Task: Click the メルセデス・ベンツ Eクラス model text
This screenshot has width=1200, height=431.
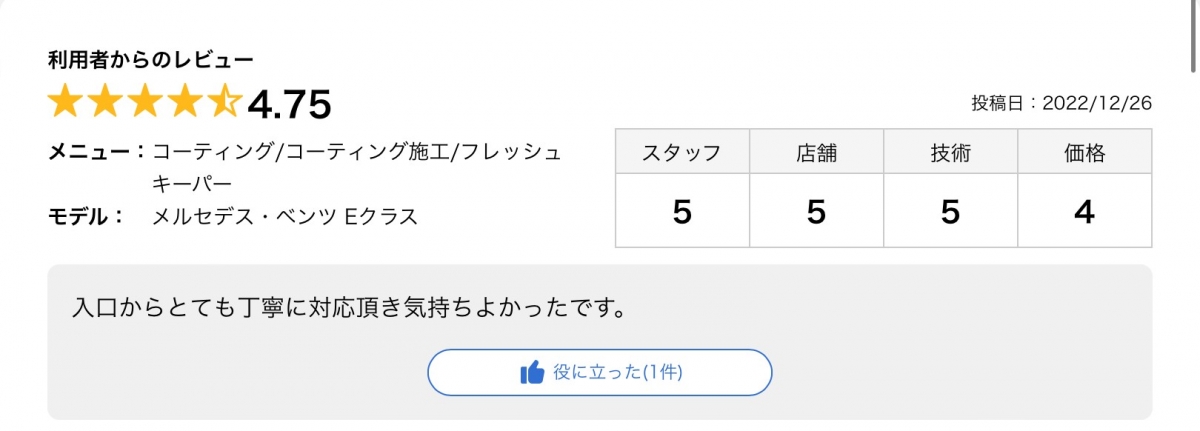Action: pyautogui.click(x=284, y=216)
